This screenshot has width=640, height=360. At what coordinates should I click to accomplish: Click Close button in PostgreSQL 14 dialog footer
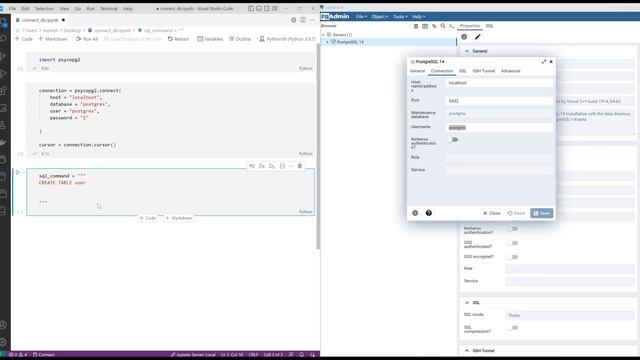[492, 213]
